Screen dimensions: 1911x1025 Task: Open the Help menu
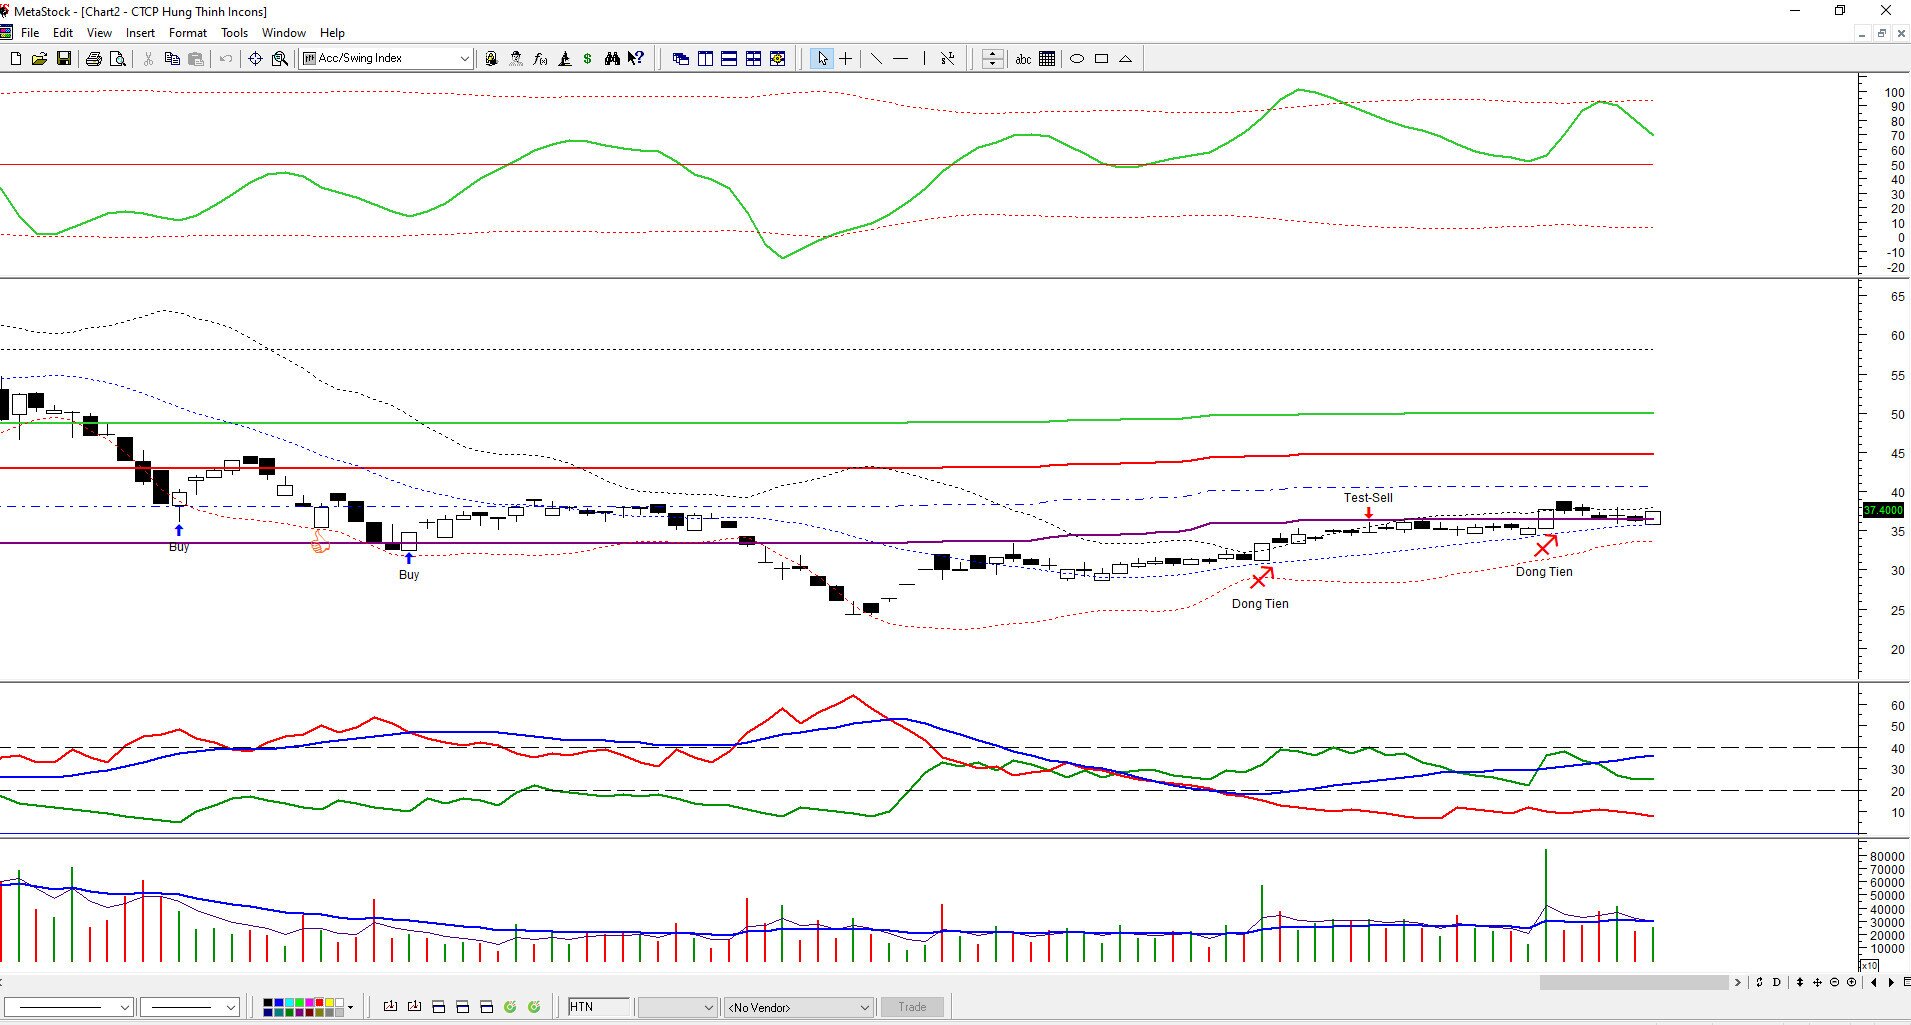[x=332, y=33]
